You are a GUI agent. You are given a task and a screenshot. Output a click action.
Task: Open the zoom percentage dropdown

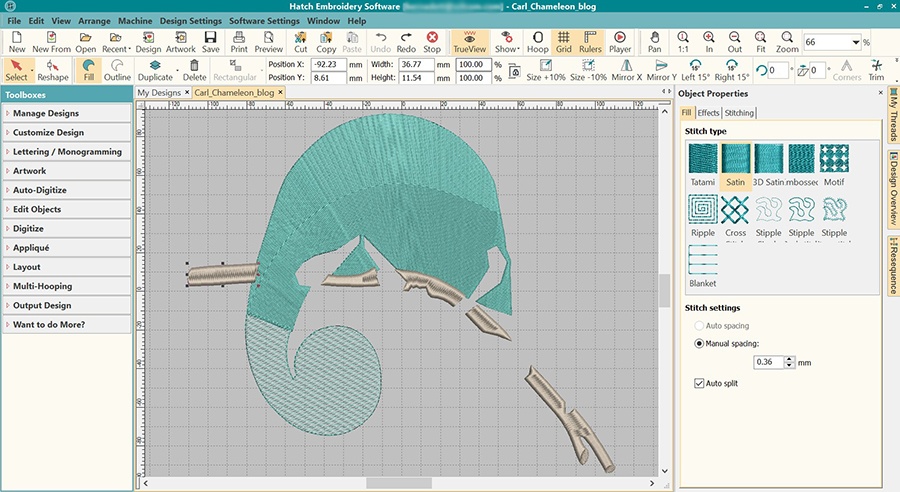(857, 43)
